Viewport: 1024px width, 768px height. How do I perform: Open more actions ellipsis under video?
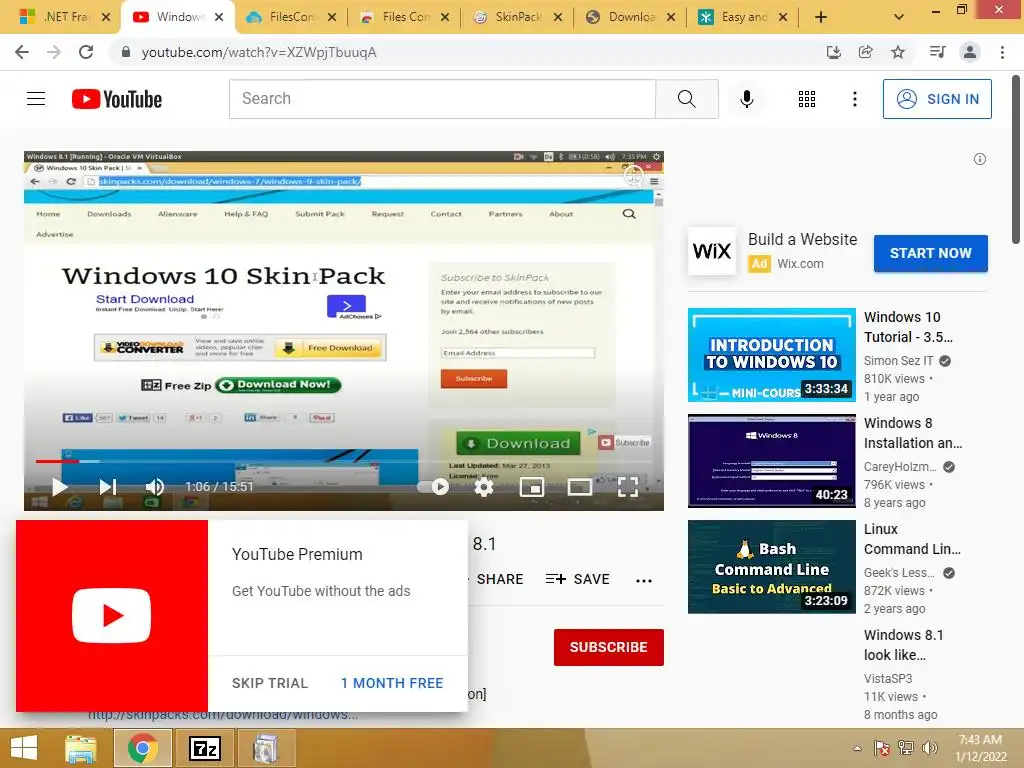[644, 580]
